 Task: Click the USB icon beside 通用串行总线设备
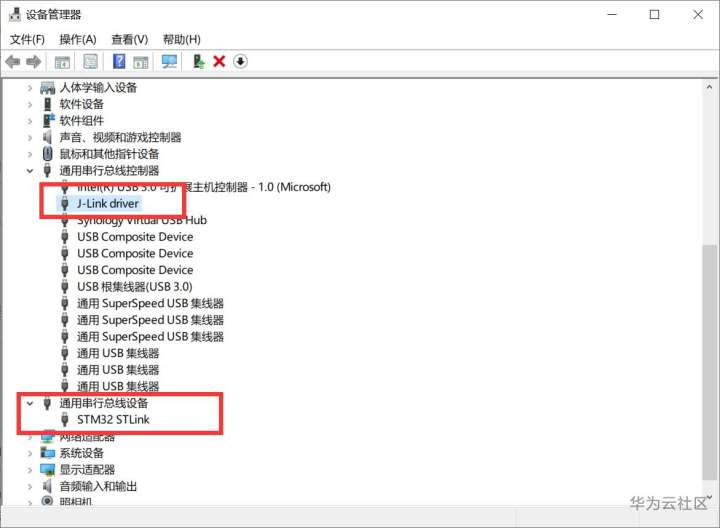point(47,403)
